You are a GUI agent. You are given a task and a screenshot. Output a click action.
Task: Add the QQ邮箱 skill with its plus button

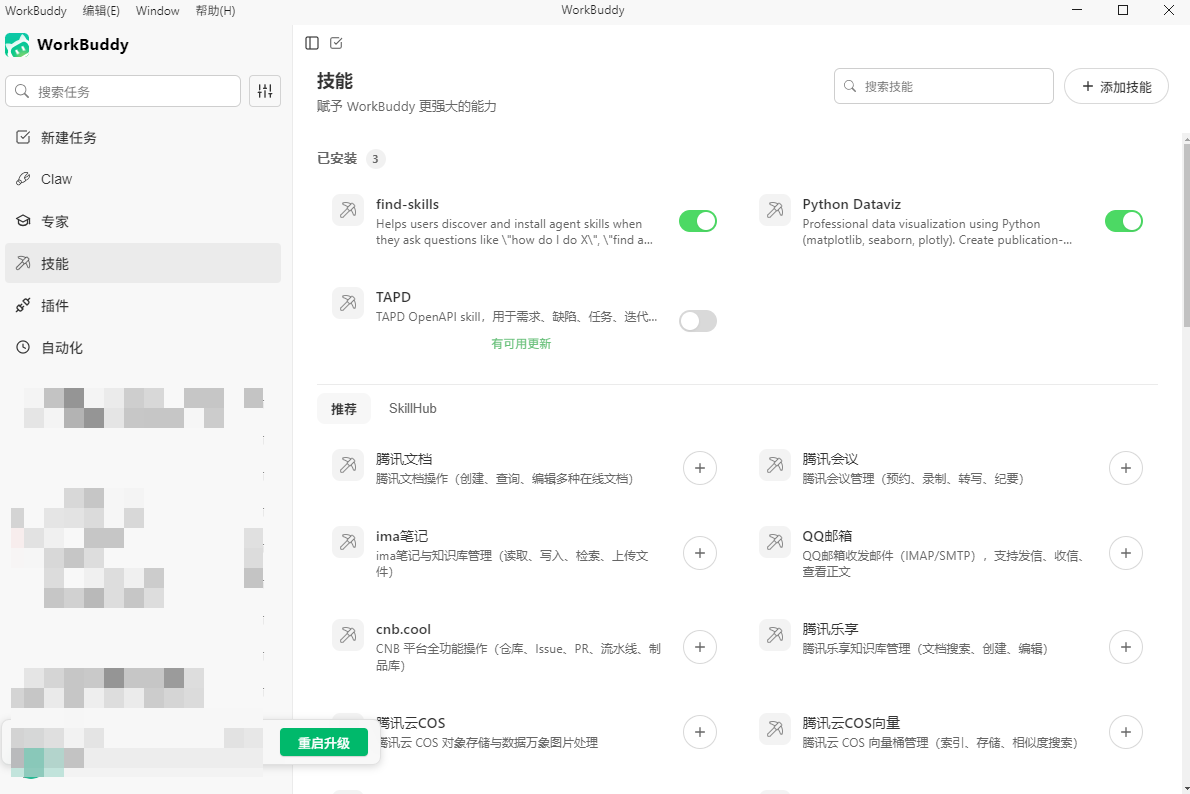coord(1125,553)
